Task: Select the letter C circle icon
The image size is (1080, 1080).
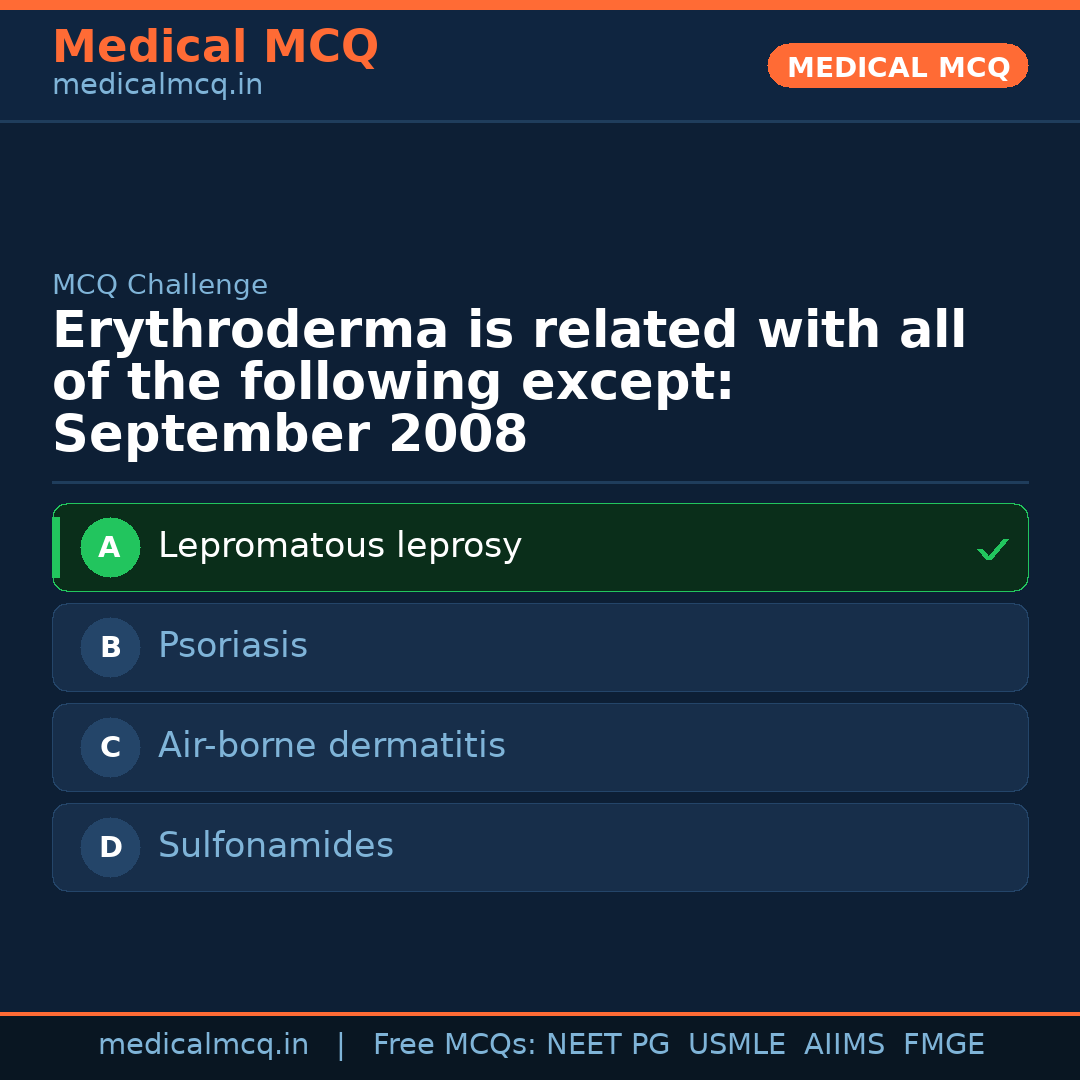Action: point(110,747)
